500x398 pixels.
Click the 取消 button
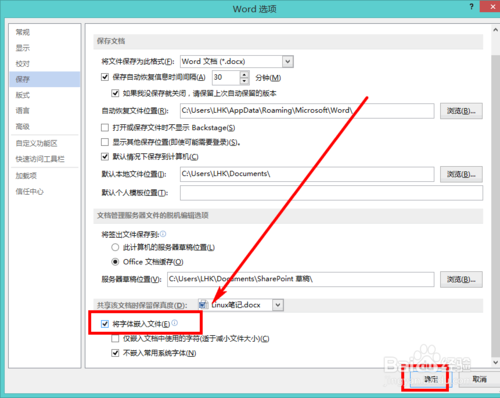[479, 379]
